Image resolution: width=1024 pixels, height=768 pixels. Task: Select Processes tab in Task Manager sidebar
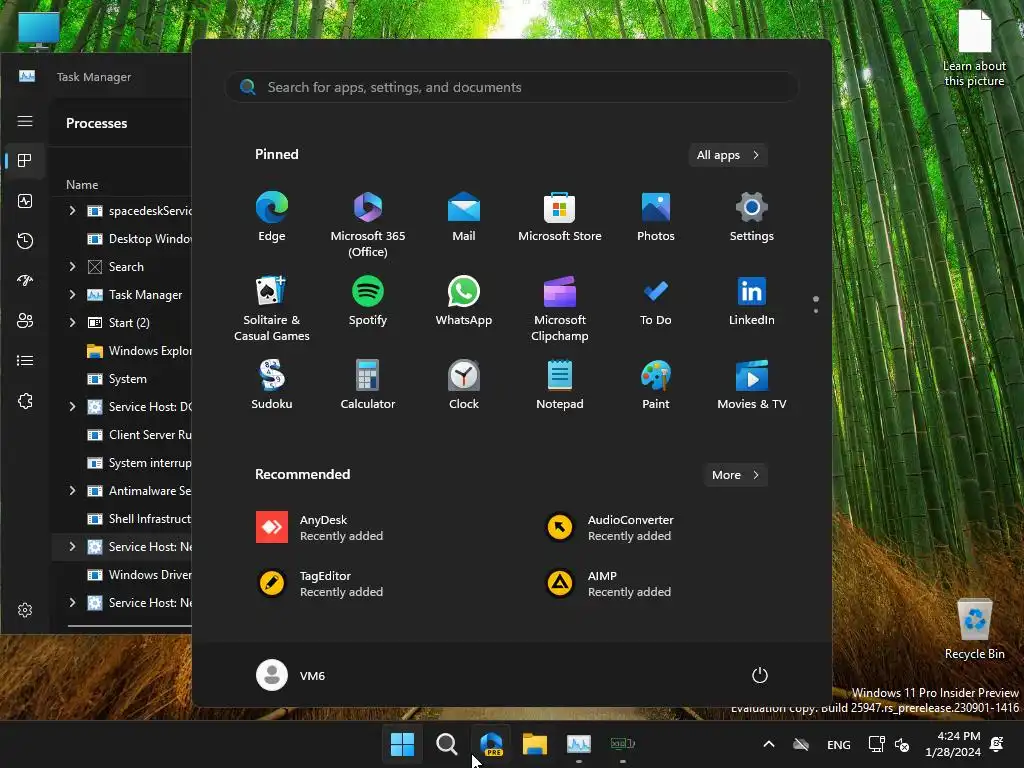coord(25,161)
